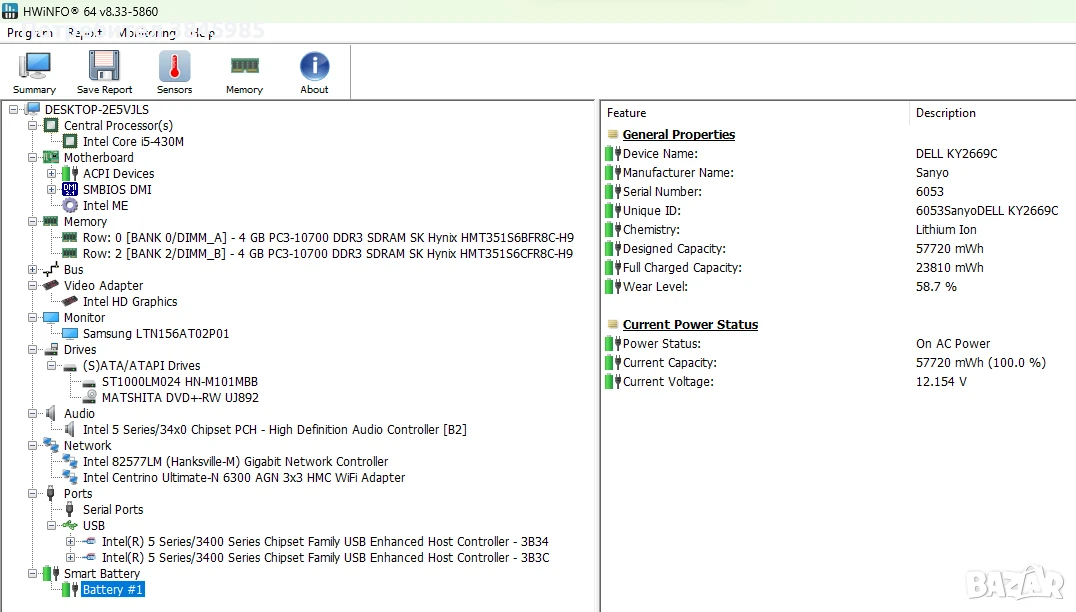
Task: Collapse the Network branch
Action: pos(32,445)
